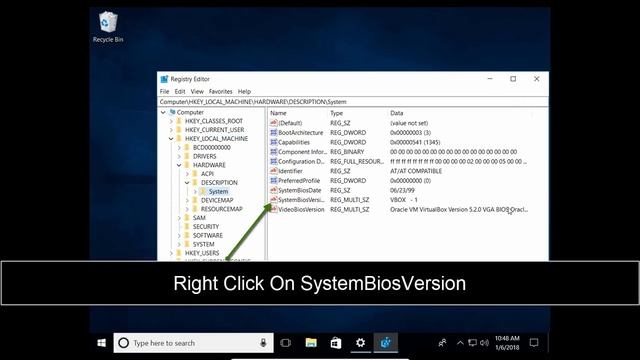This screenshot has width=640, height=360.
Task: Click '0x00000541 (1345)' data value
Action: (x=415, y=142)
